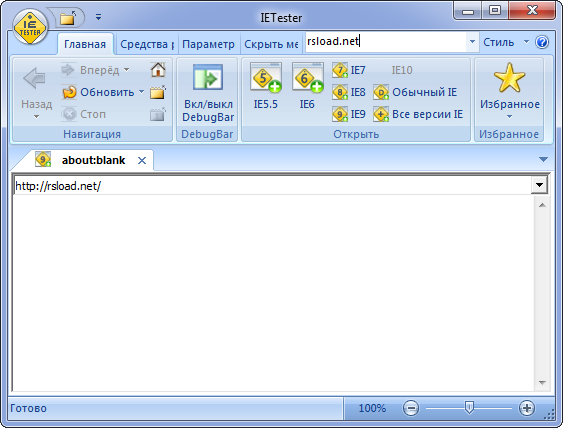Image resolution: width=563 pixels, height=428 pixels.
Task: Open tabs for Все версии IE
Action: click(x=418, y=114)
